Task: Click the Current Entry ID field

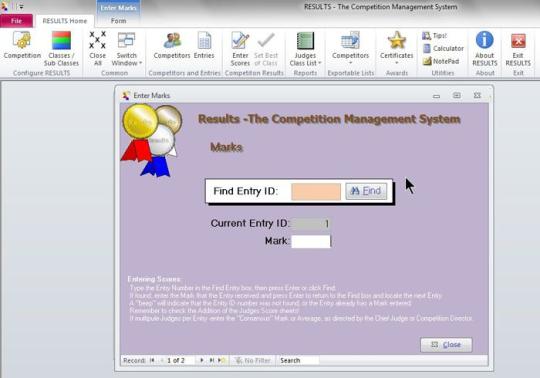Action: point(310,224)
